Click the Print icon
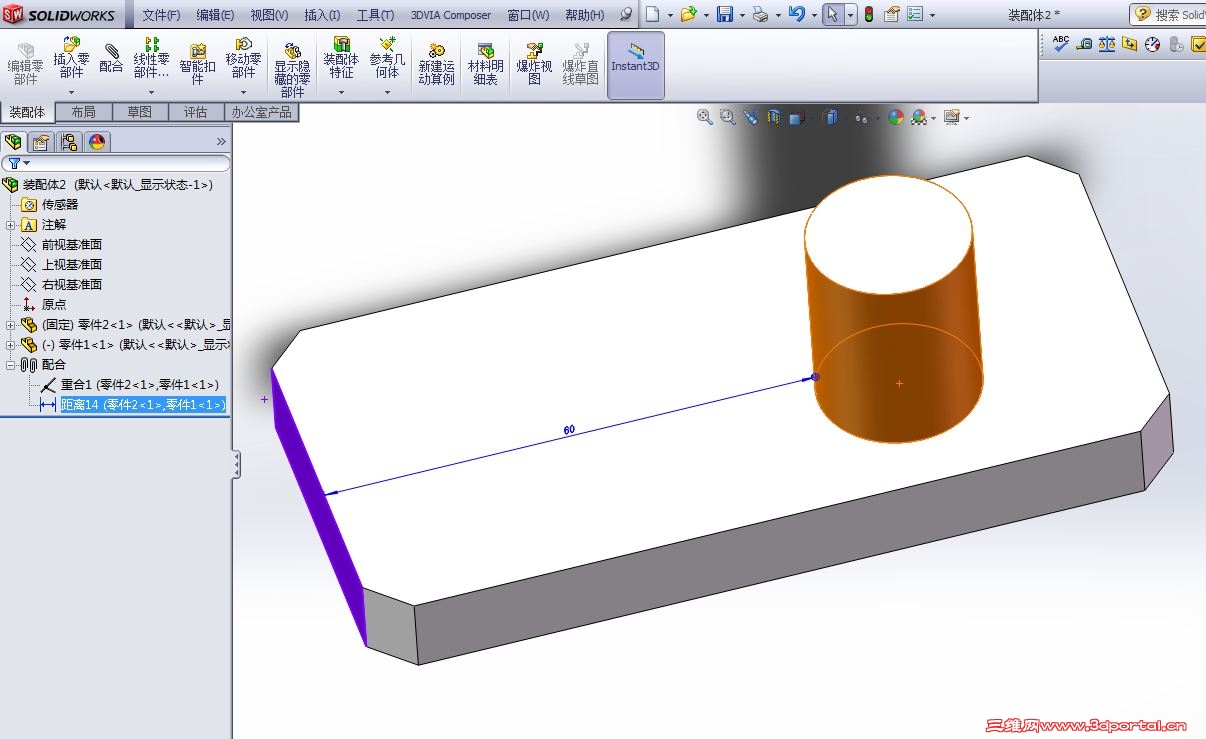Image resolution: width=1206 pixels, height=739 pixels. tap(760, 15)
